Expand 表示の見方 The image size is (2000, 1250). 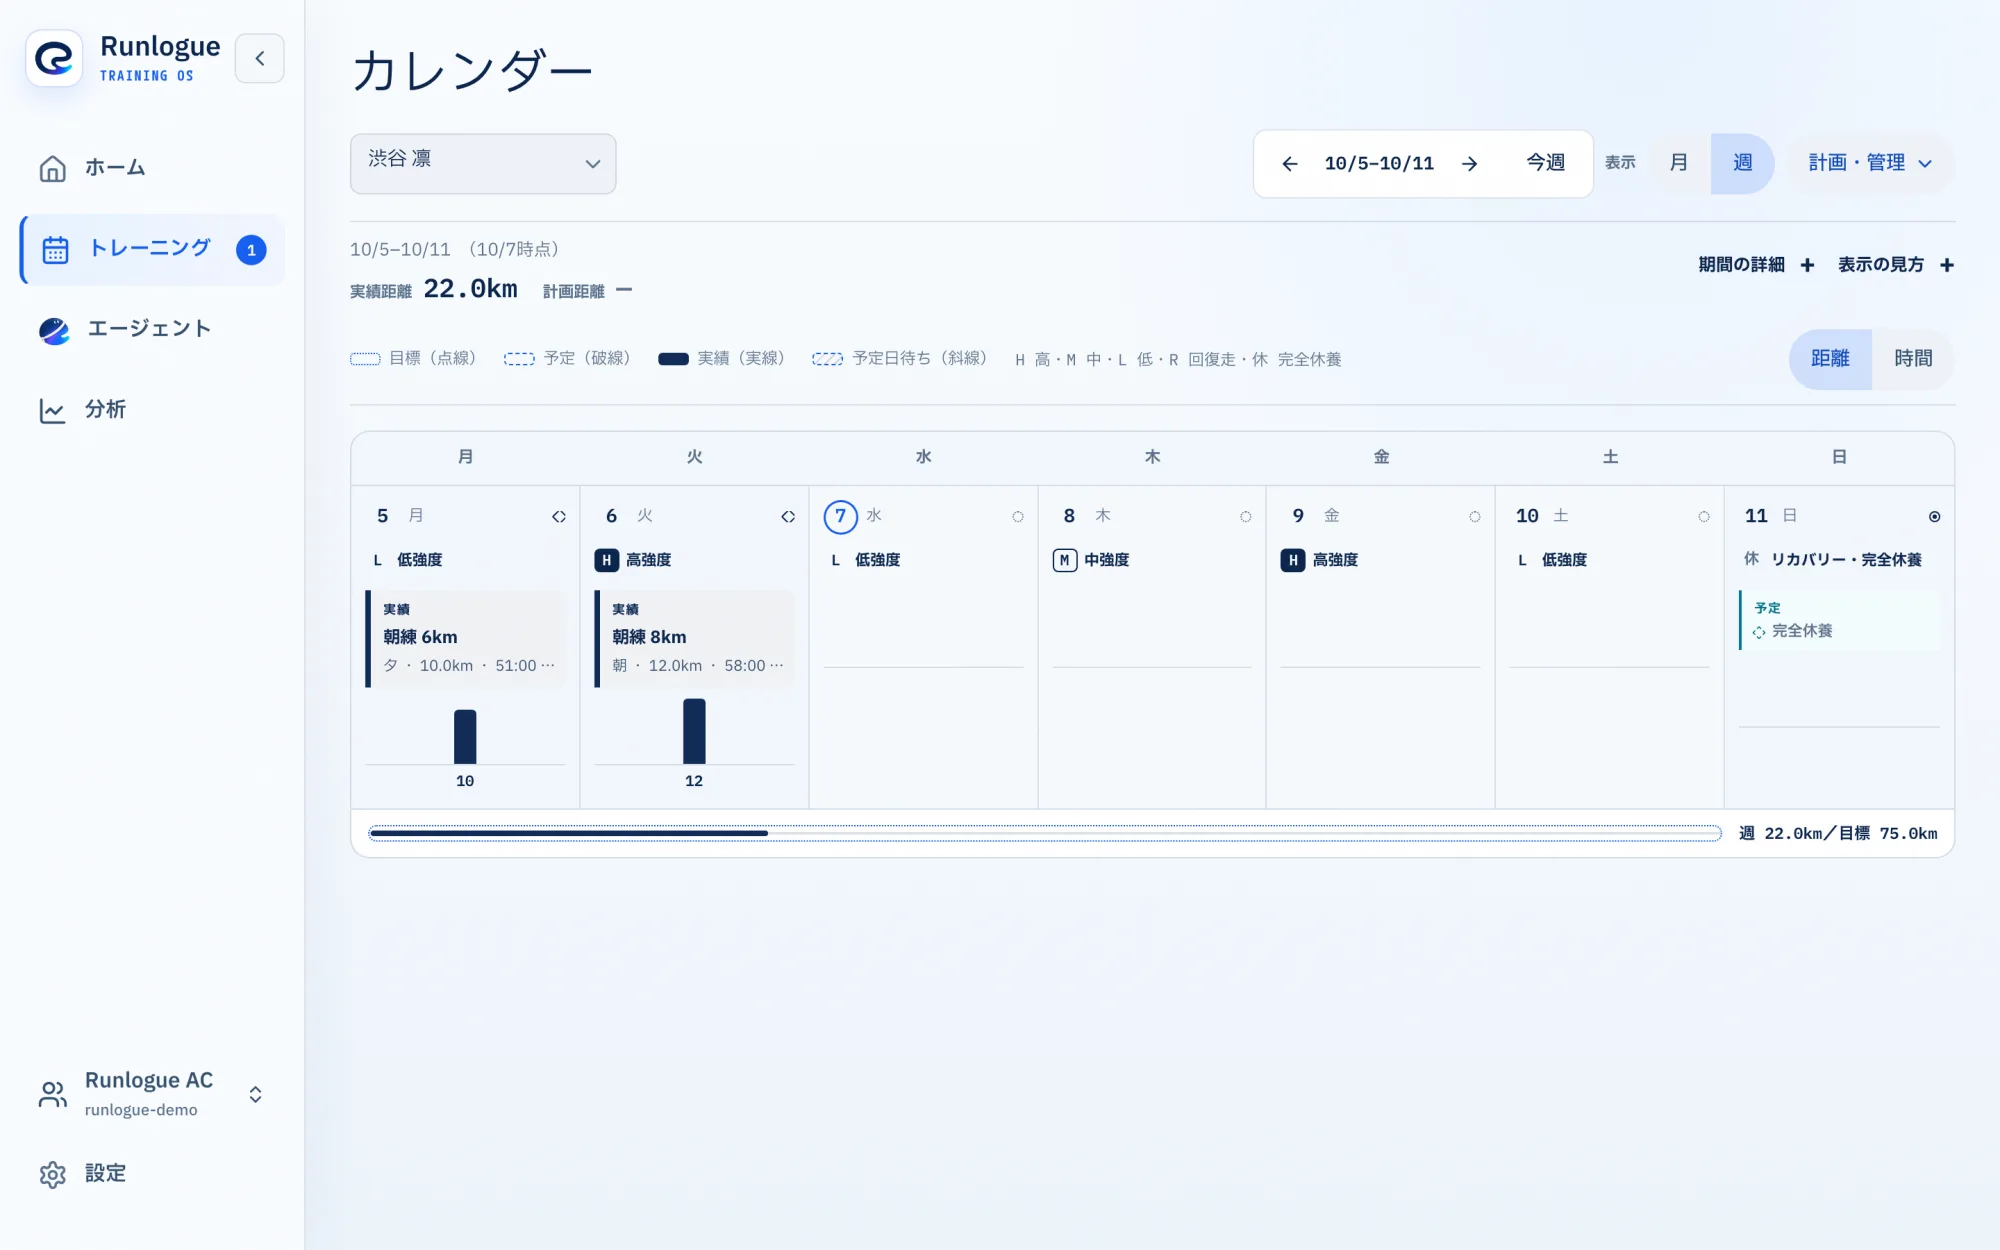coord(1896,265)
